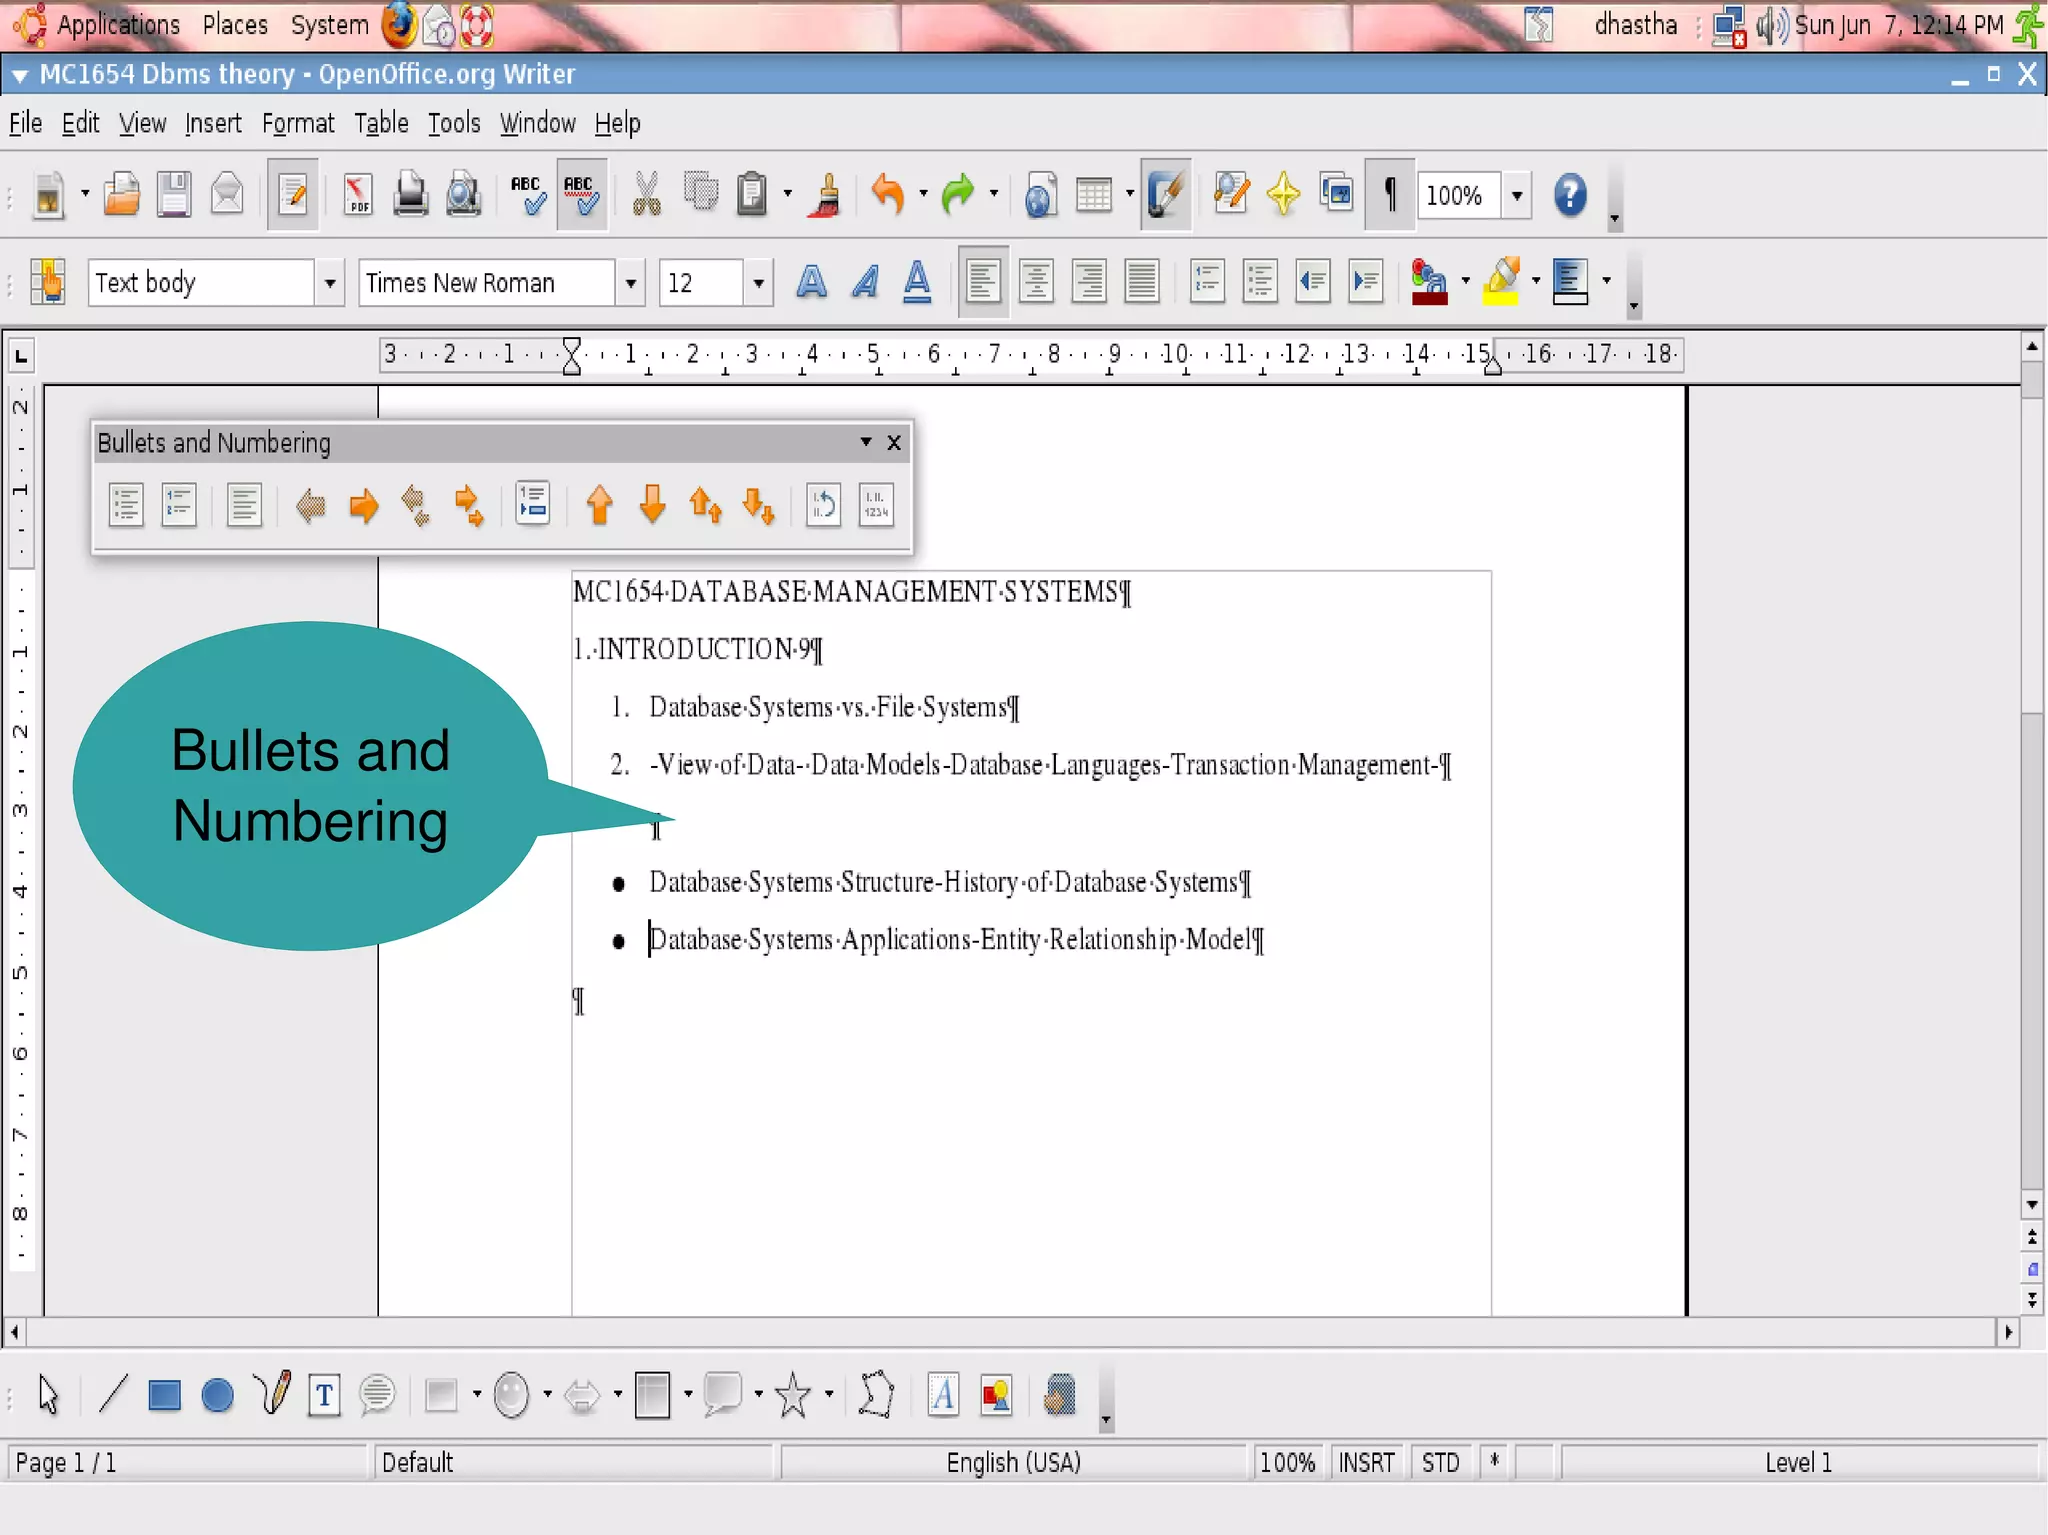This screenshot has width=2048, height=1535.
Task: Open font size 12 dropdown
Action: (x=758, y=283)
